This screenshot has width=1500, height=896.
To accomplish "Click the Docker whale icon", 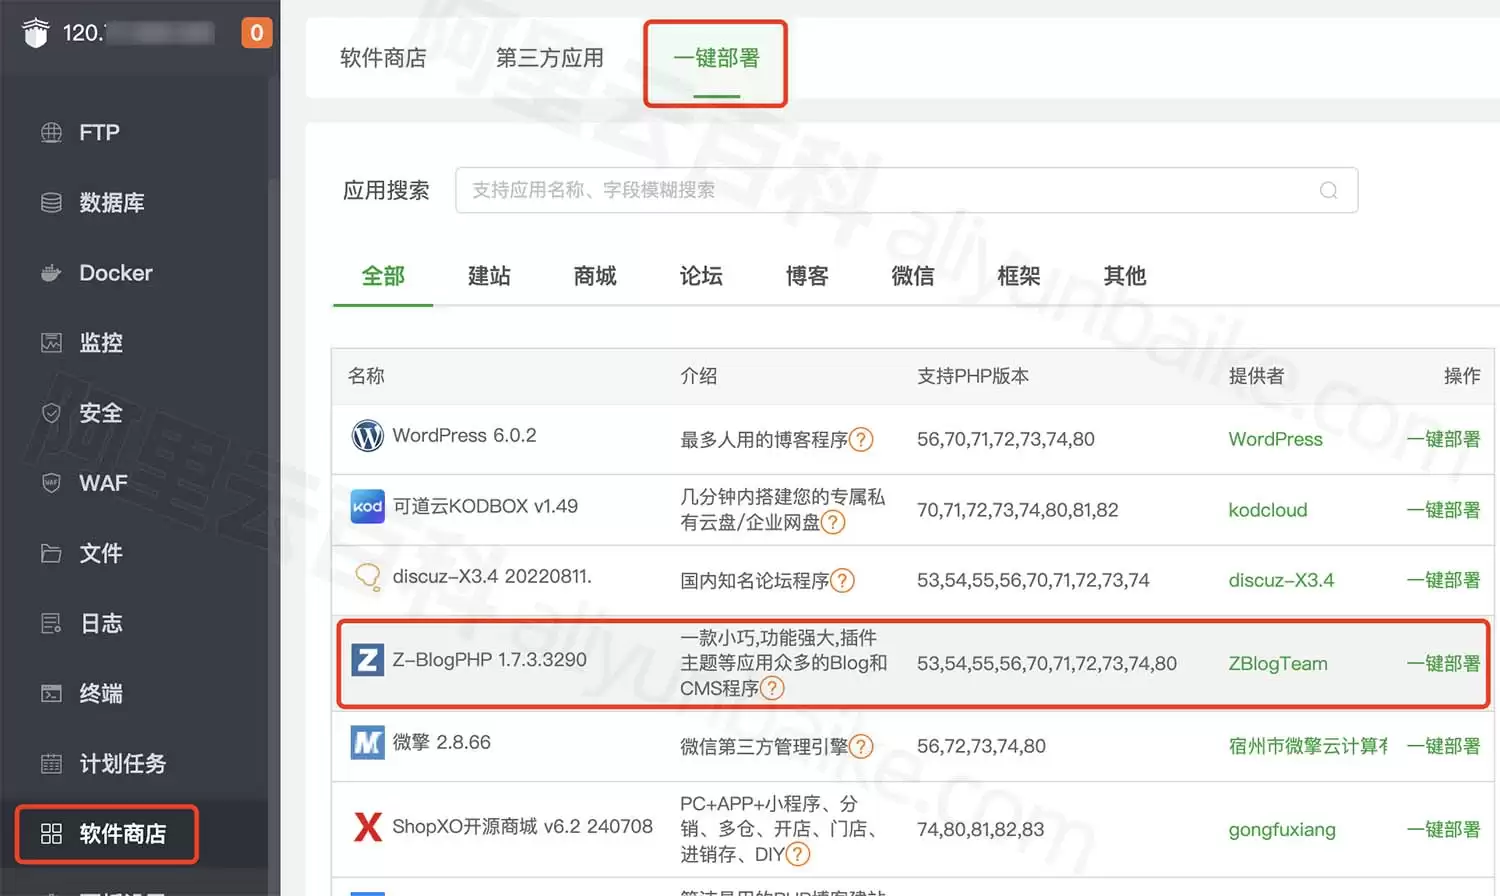I will pyautogui.click(x=51, y=273).
